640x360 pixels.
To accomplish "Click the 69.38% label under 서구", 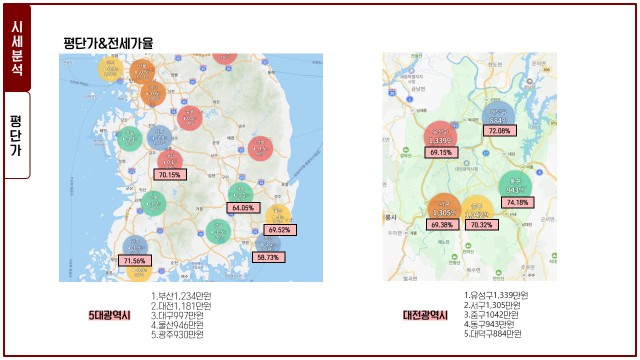I will tap(442, 224).
